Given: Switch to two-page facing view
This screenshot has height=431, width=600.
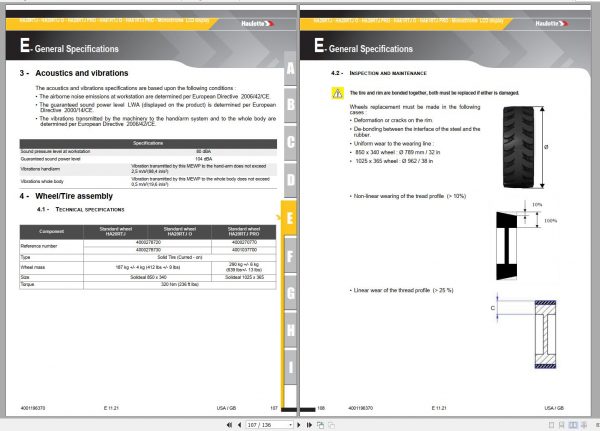Looking at the screenshot, I should 573,425.
